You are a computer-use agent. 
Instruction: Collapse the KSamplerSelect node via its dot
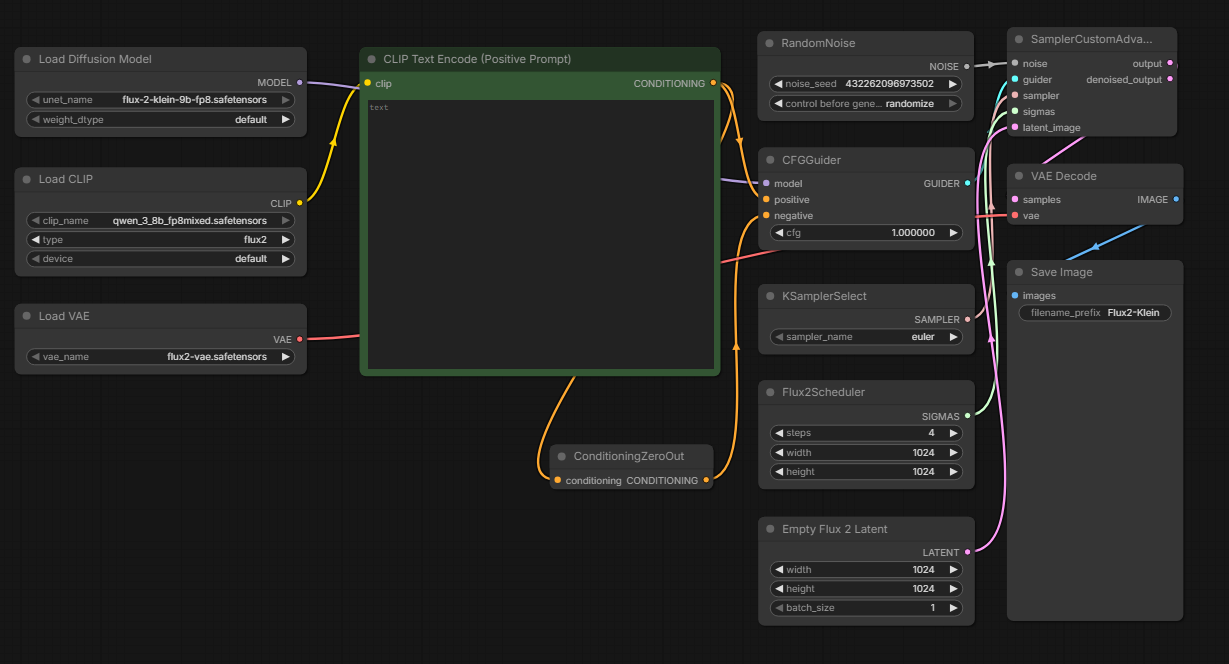point(770,297)
